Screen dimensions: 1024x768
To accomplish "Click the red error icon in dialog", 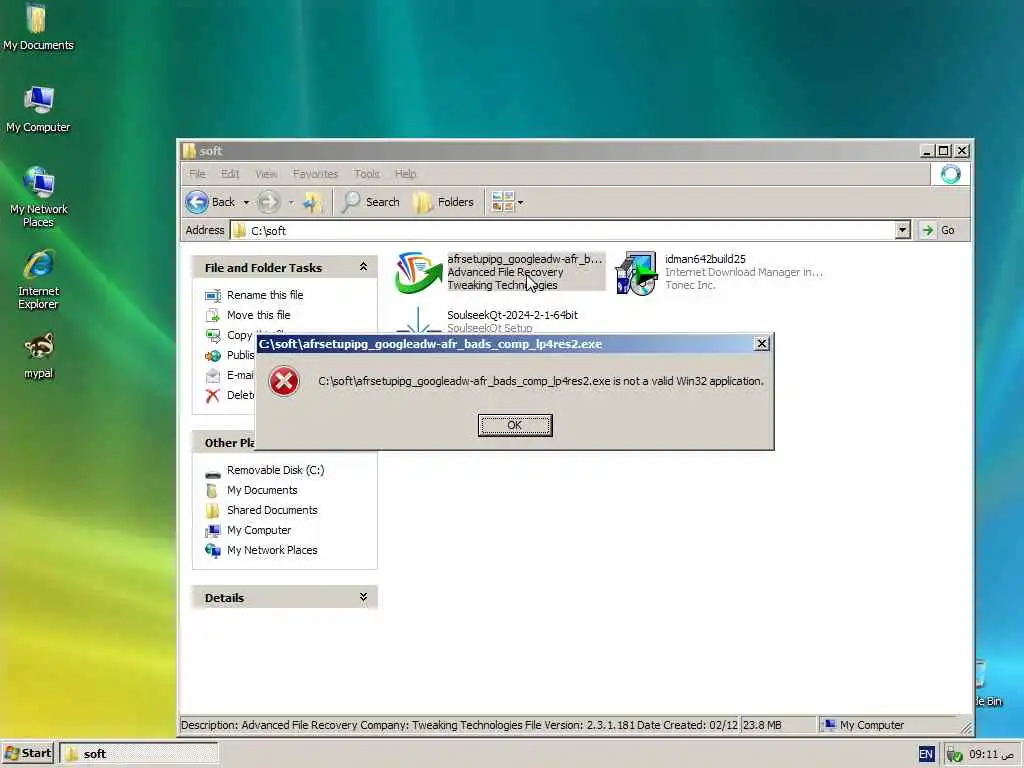I will tap(284, 381).
